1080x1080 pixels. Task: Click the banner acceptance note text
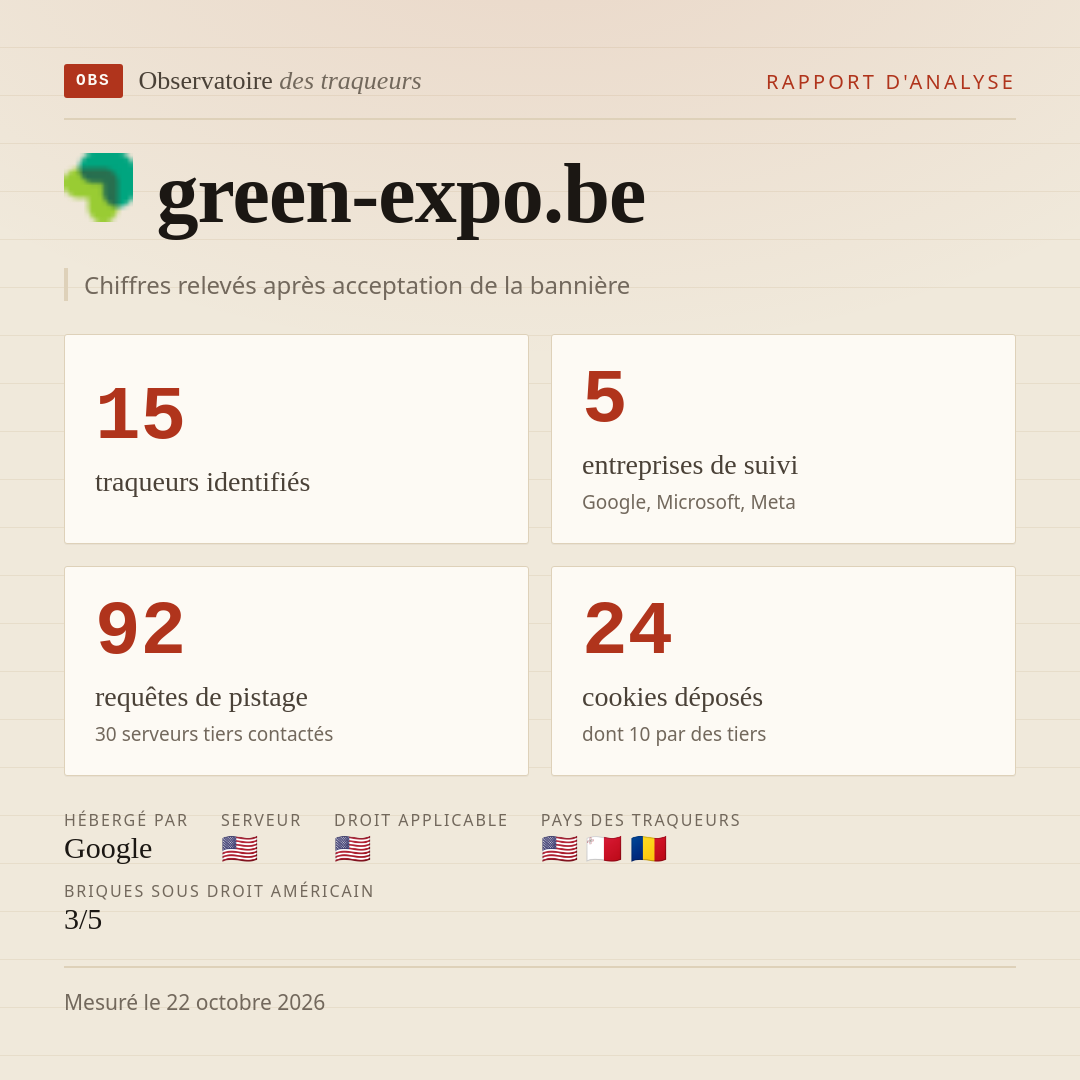[357, 285]
